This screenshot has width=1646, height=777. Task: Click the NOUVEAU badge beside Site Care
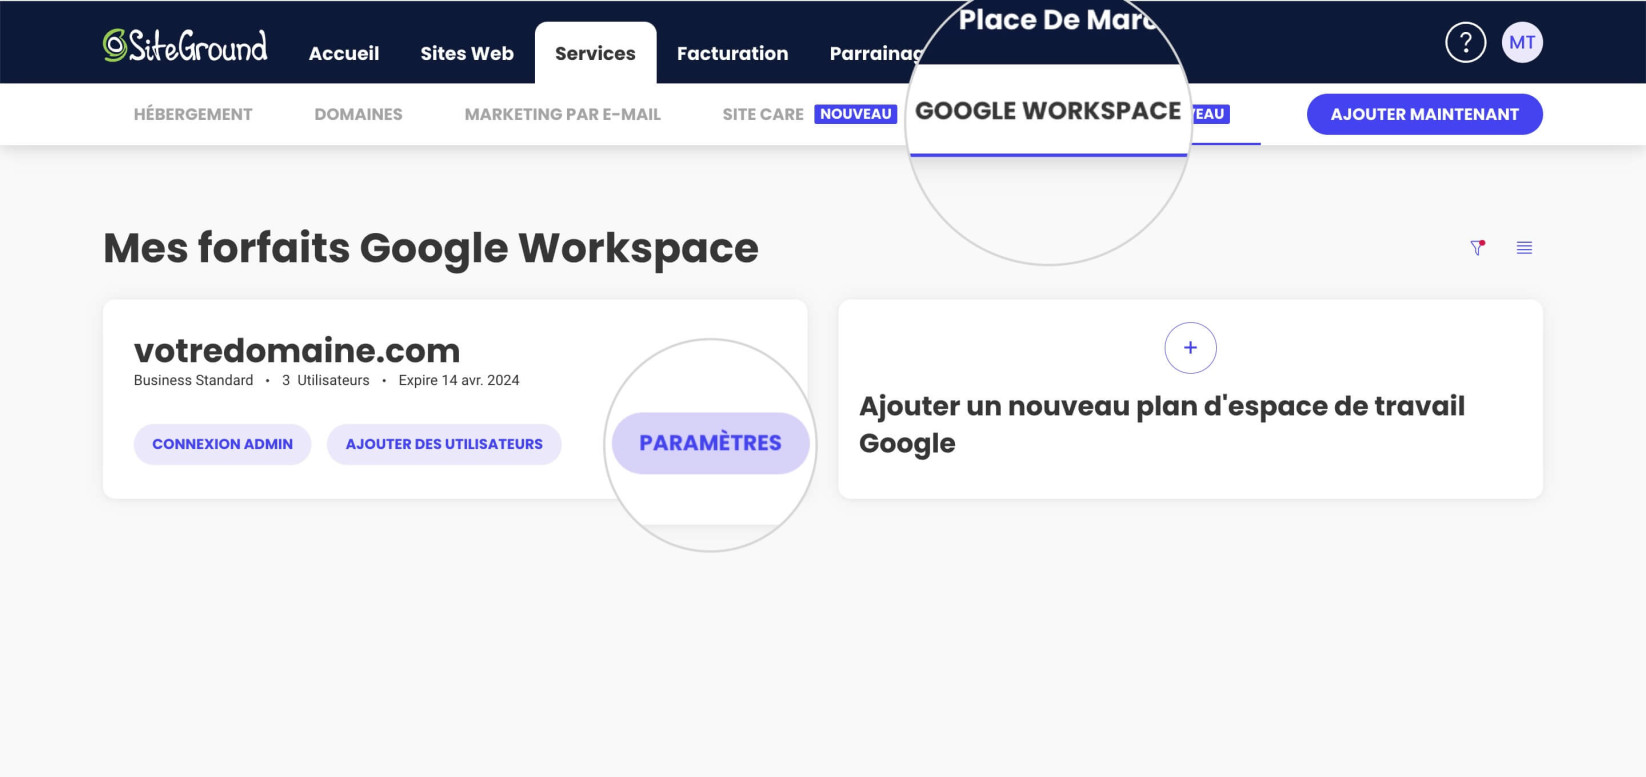click(x=855, y=114)
